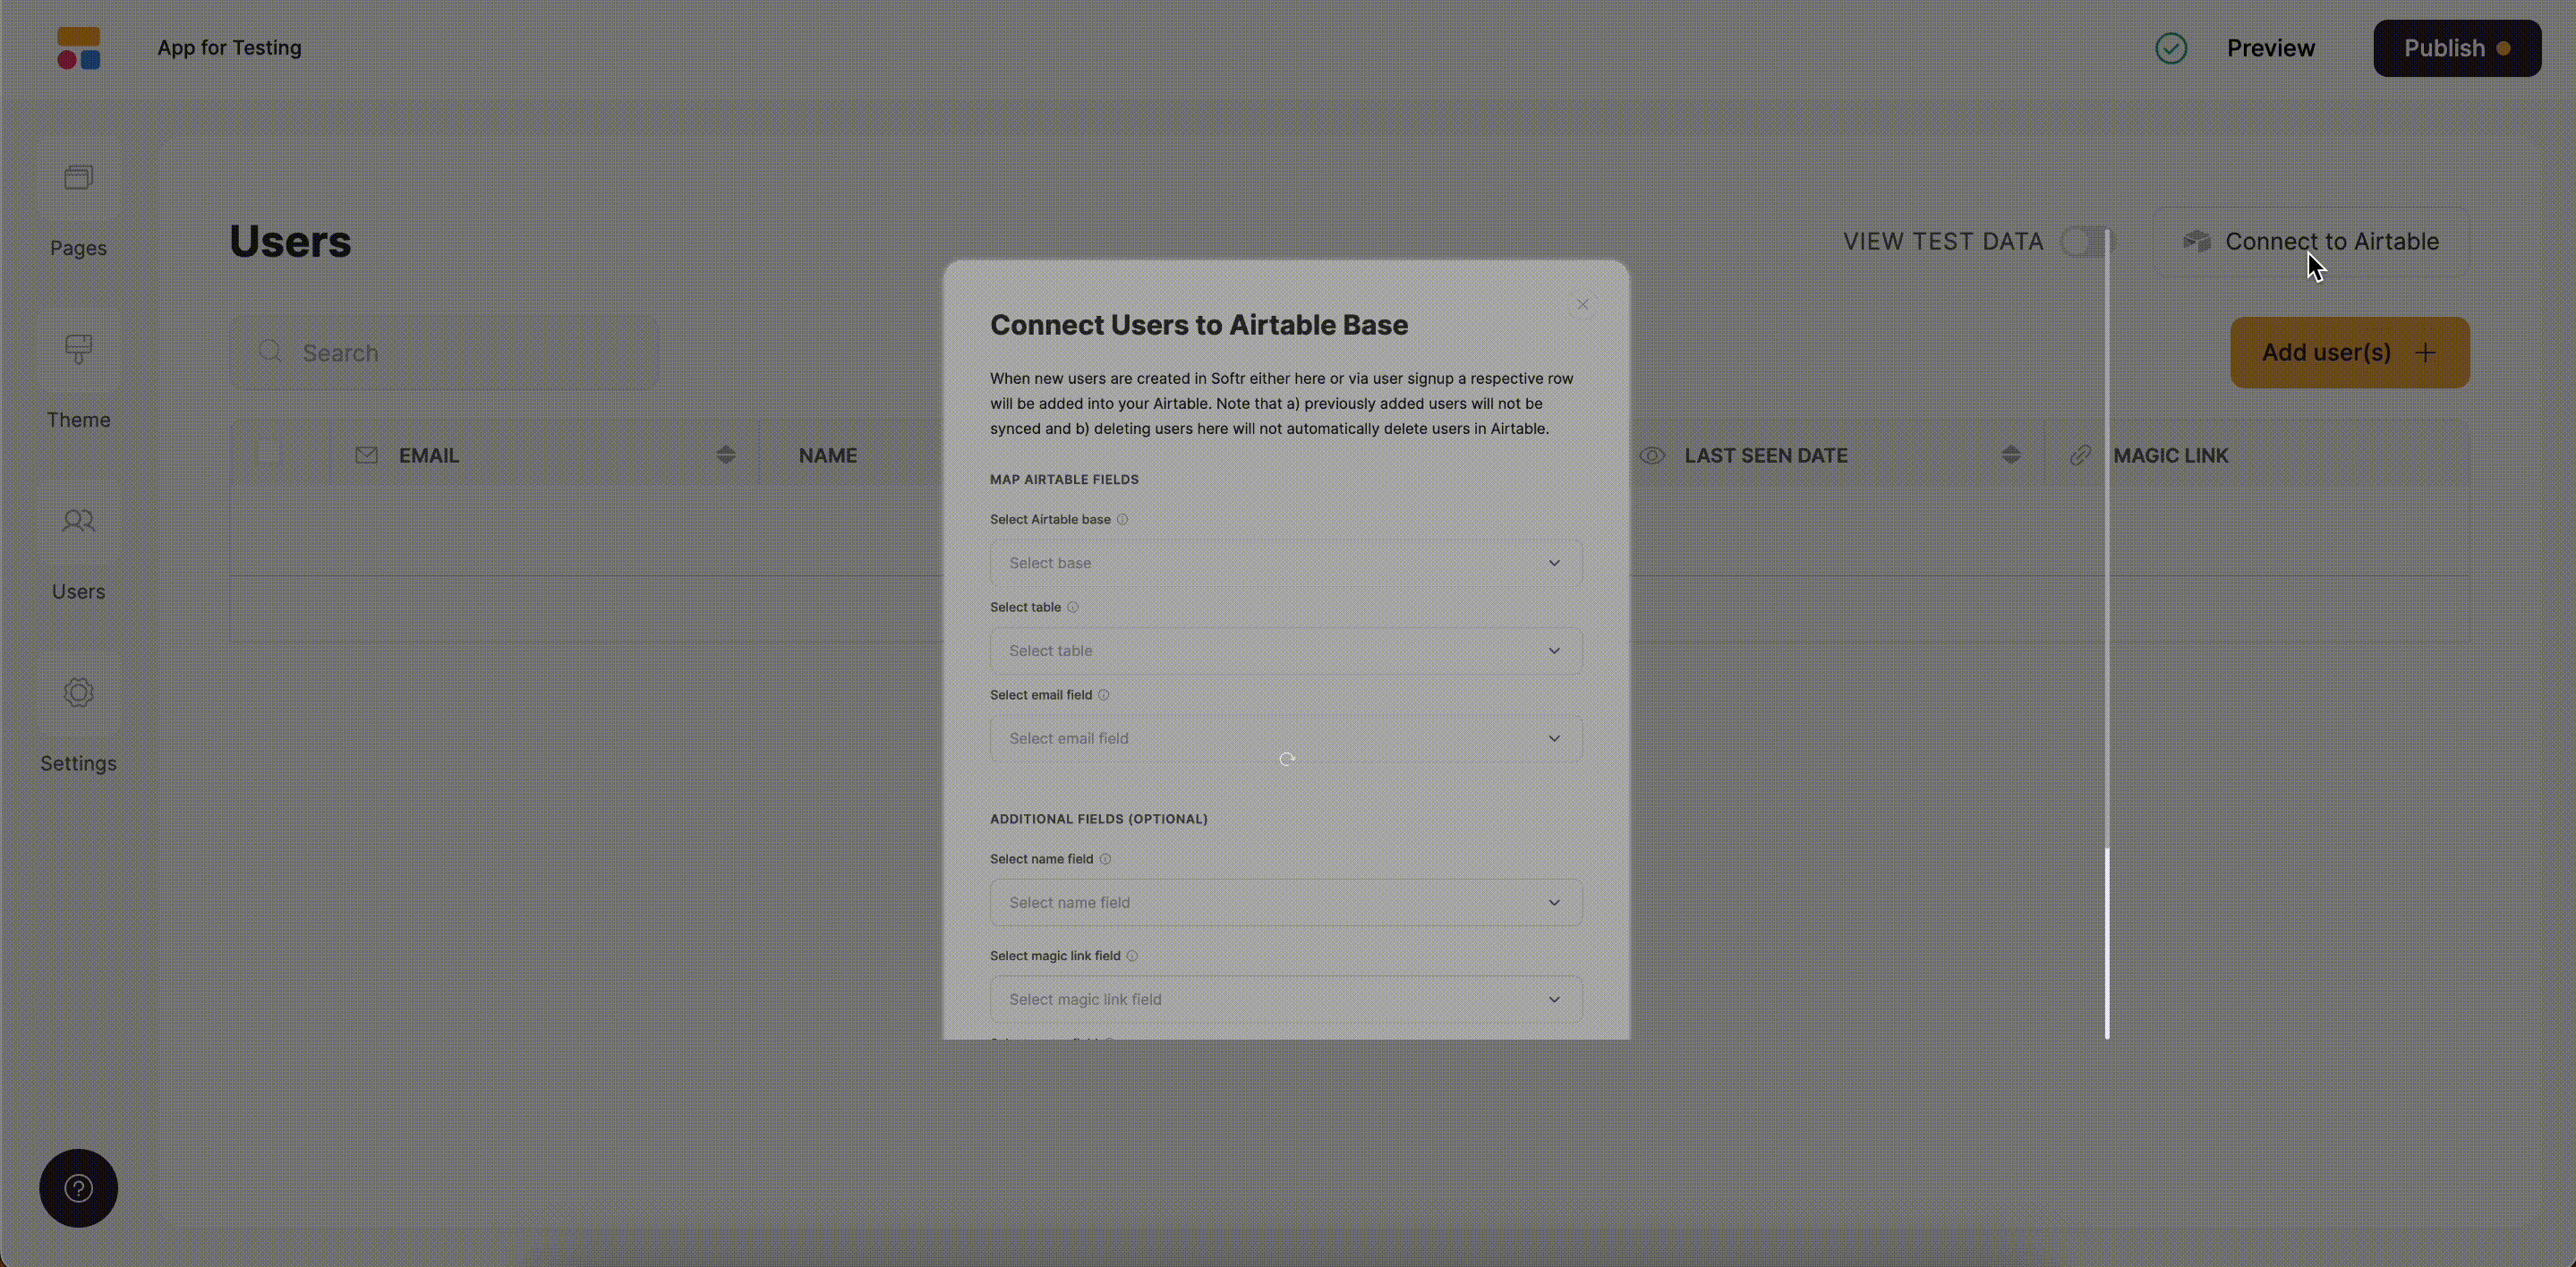2576x1267 pixels.
Task: Click the Preview button
Action: point(2270,48)
